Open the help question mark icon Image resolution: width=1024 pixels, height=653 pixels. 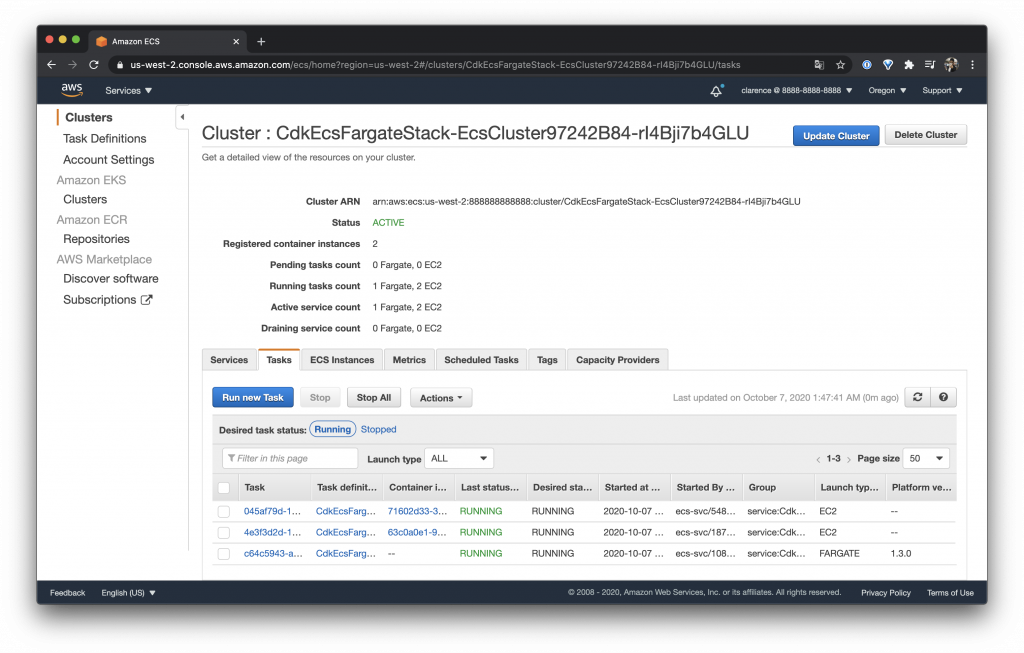coord(943,397)
